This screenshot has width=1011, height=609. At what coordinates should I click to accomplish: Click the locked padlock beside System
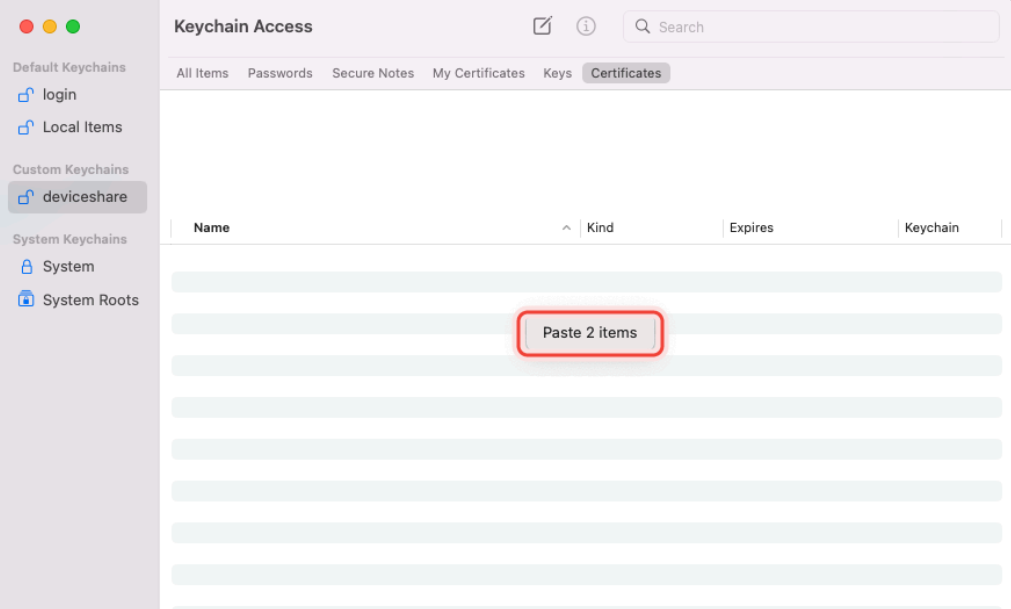click(x=26, y=267)
